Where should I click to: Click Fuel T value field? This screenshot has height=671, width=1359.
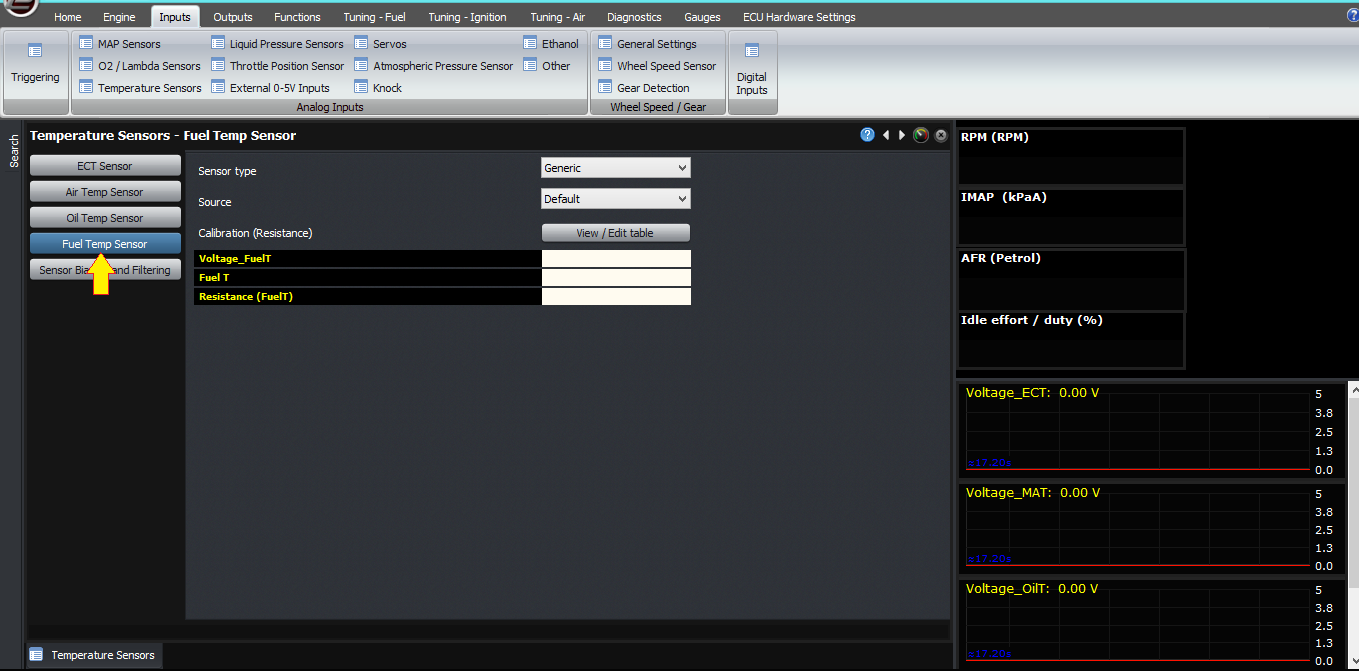[616, 277]
